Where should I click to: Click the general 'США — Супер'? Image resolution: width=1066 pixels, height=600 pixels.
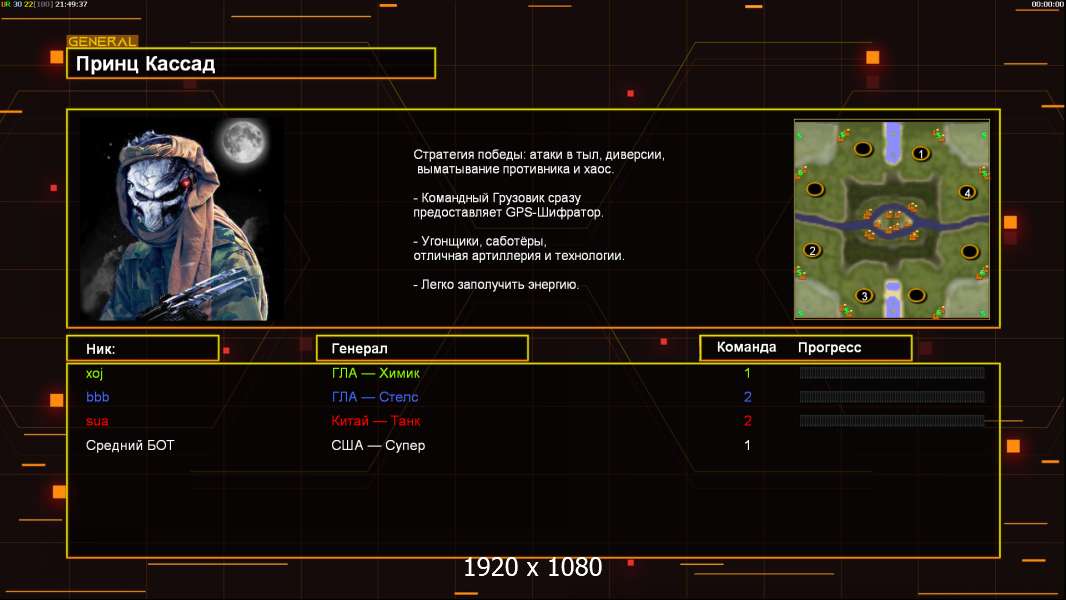click(x=378, y=446)
